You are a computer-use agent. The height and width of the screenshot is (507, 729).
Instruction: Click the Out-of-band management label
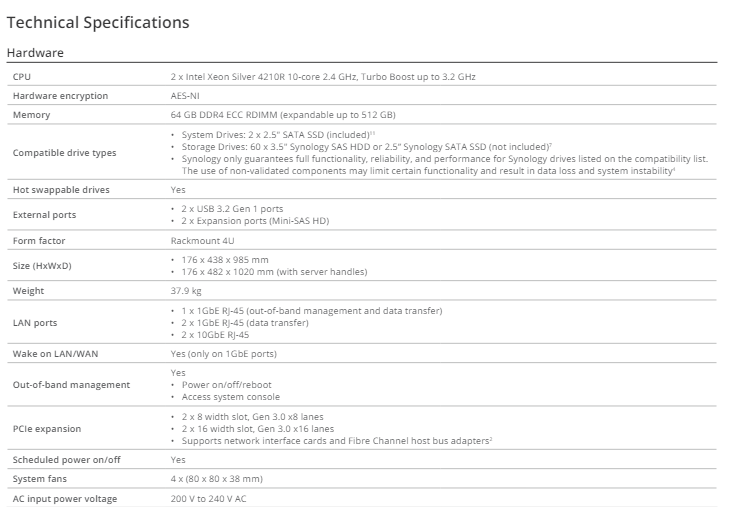[x=70, y=384]
